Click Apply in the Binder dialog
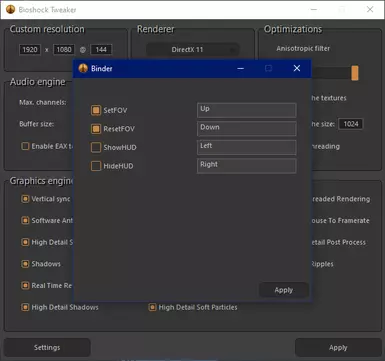Viewport: 385px width, 361px height. (x=284, y=290)
